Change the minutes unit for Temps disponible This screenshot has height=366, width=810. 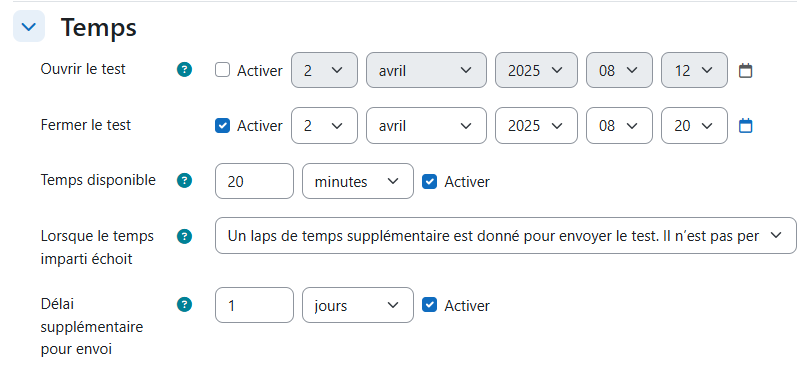[357, 181]
